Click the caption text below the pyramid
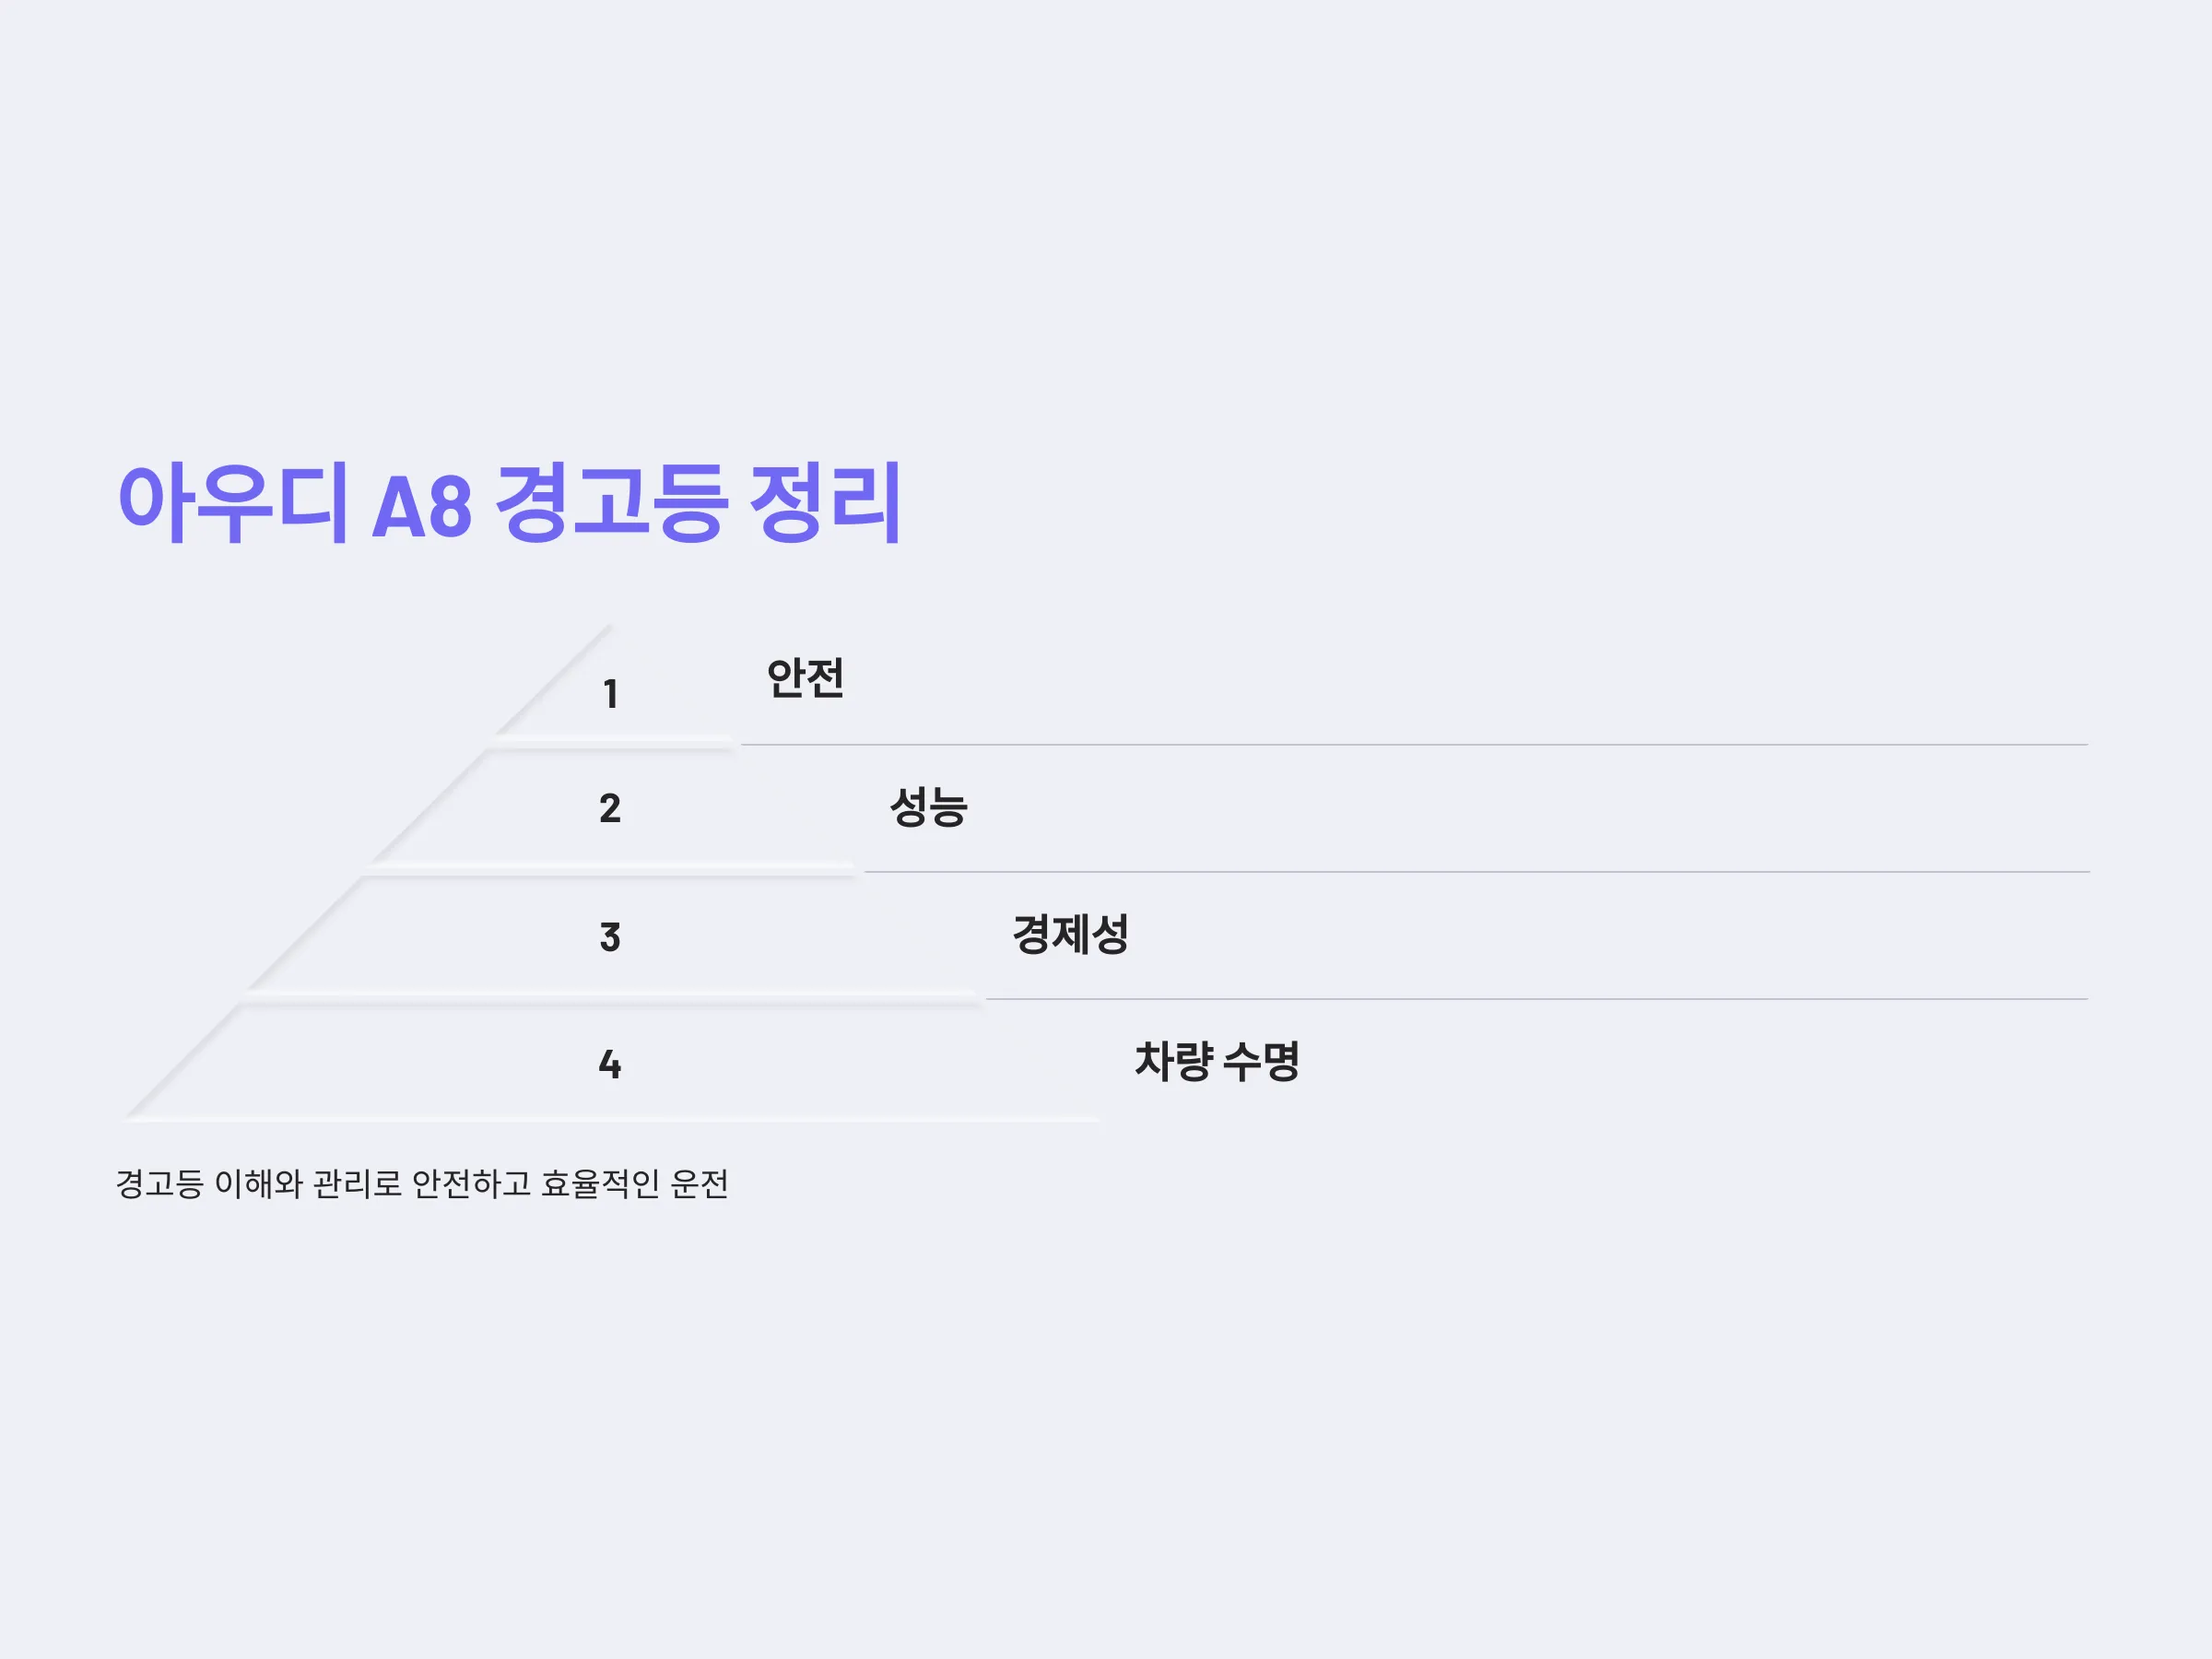Image resolution: width=2212 pixels, height=1659 pixels. click(422, 1184)
